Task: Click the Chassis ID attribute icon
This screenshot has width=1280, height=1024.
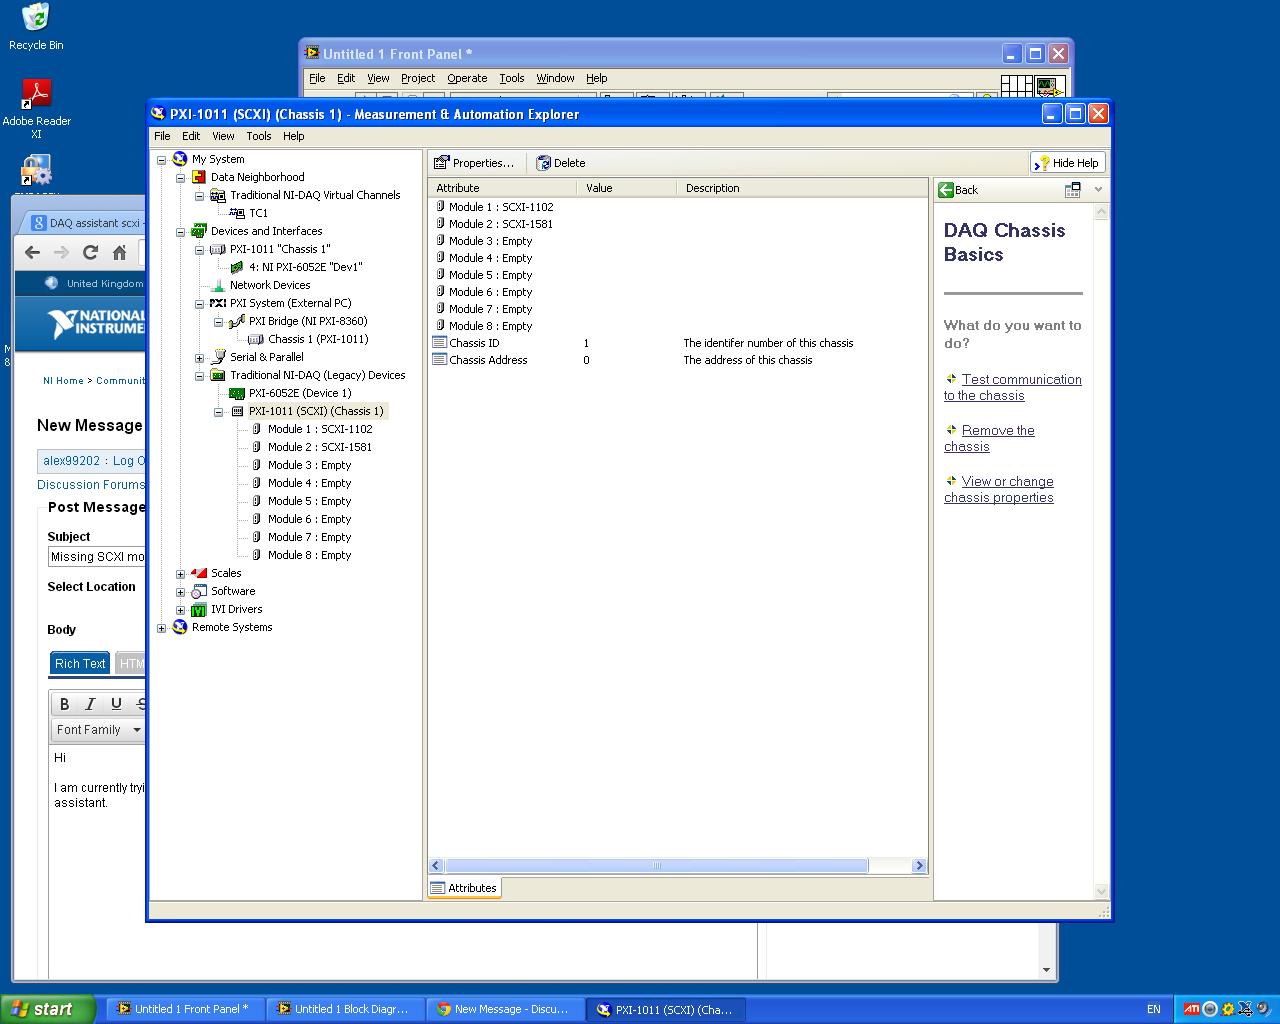Action: (x=439, y=343)
